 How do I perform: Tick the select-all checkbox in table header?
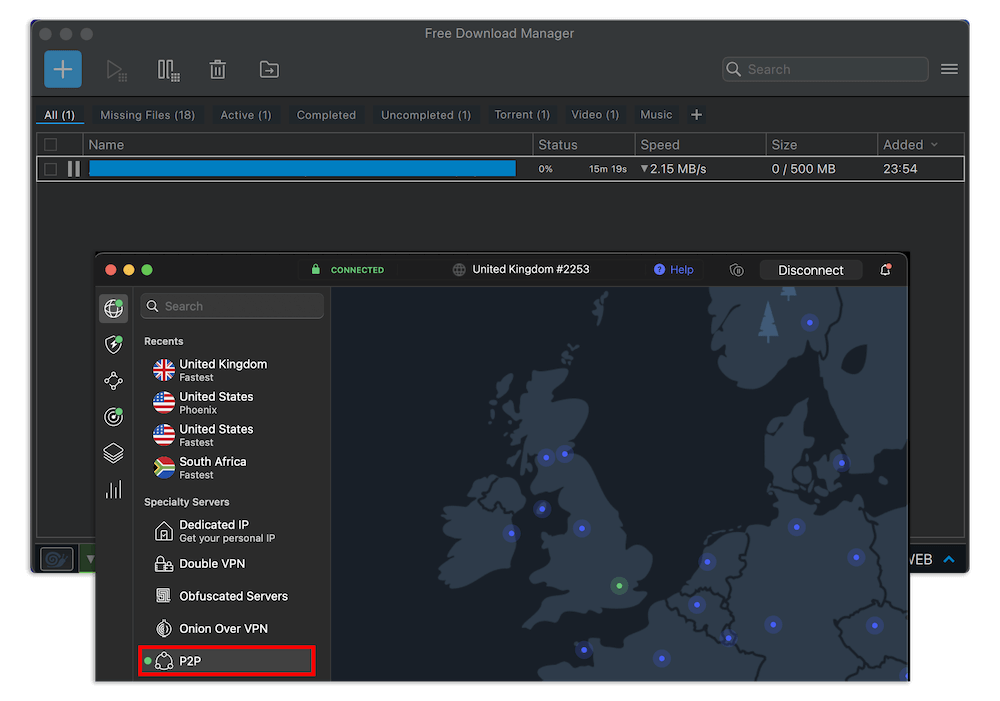tap(51, 145)
